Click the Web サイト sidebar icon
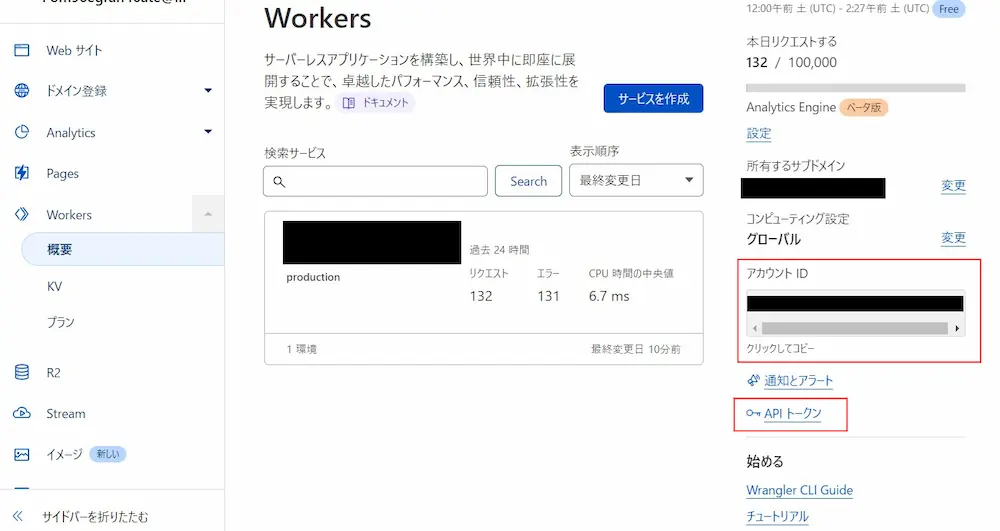 [x=22, y=51]
